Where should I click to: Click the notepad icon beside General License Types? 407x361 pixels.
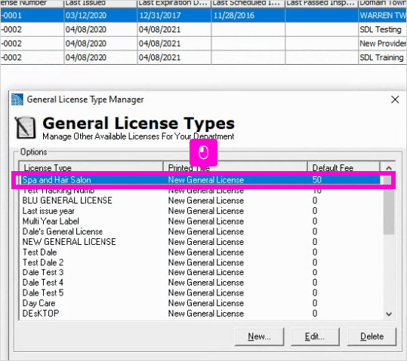pyautogui.click(x=25, y=127)
